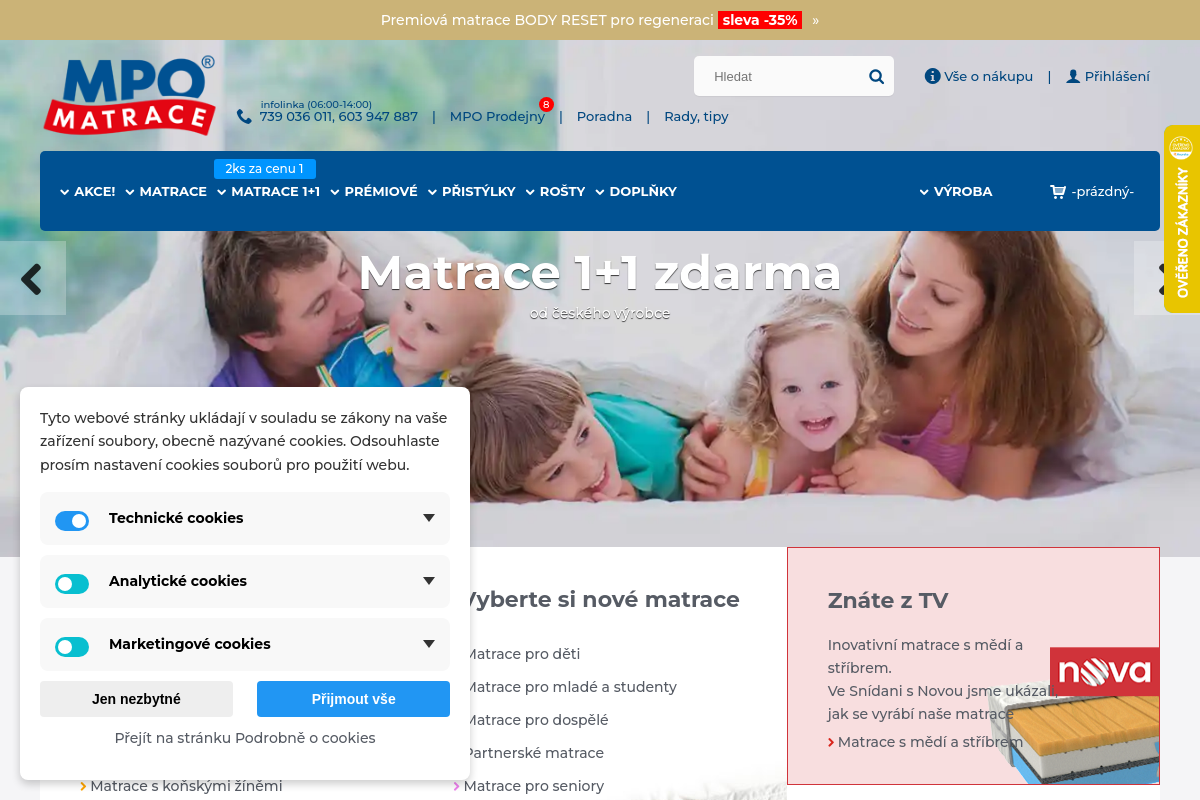Image resolution: width=1200 pixels, height=800 pixels.
Task: Click into the Hledat search field
Action: tap(780, 76)
